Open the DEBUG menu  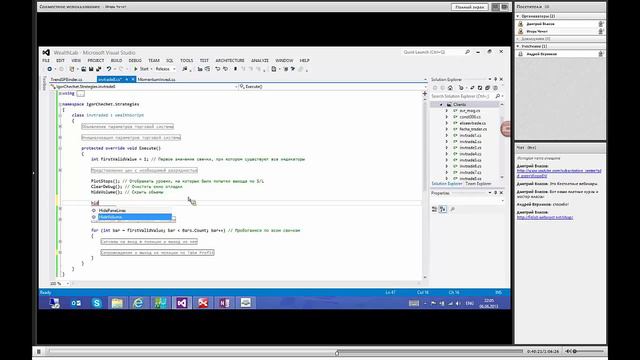(135, 60)
